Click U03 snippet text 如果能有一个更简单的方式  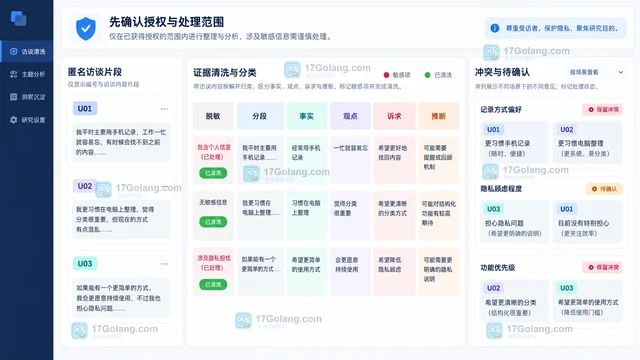coord(121,298)
